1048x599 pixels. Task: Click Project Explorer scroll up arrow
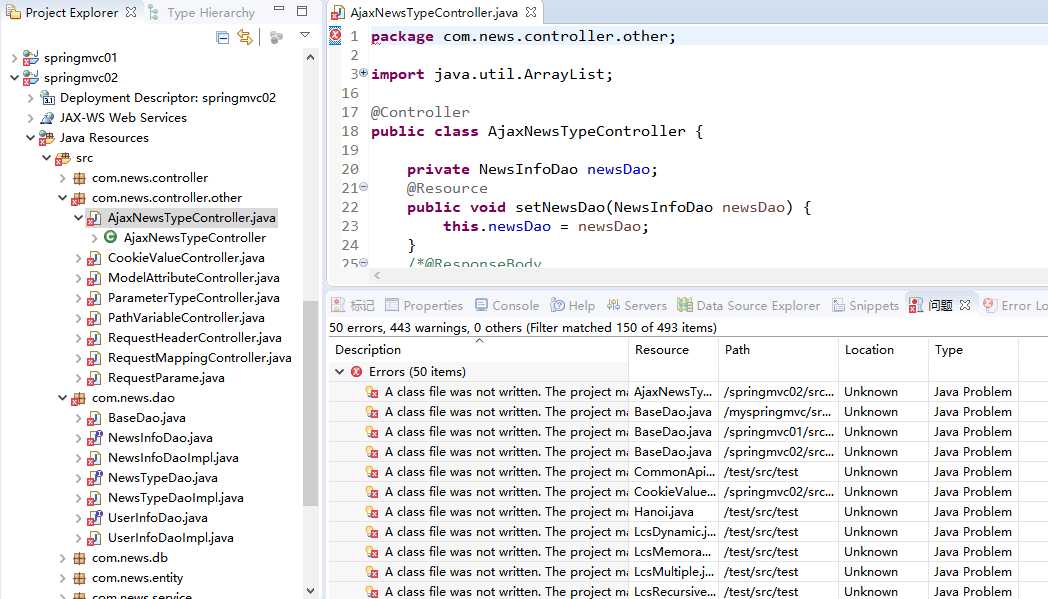pyautogui.click(x=310, y=58)
